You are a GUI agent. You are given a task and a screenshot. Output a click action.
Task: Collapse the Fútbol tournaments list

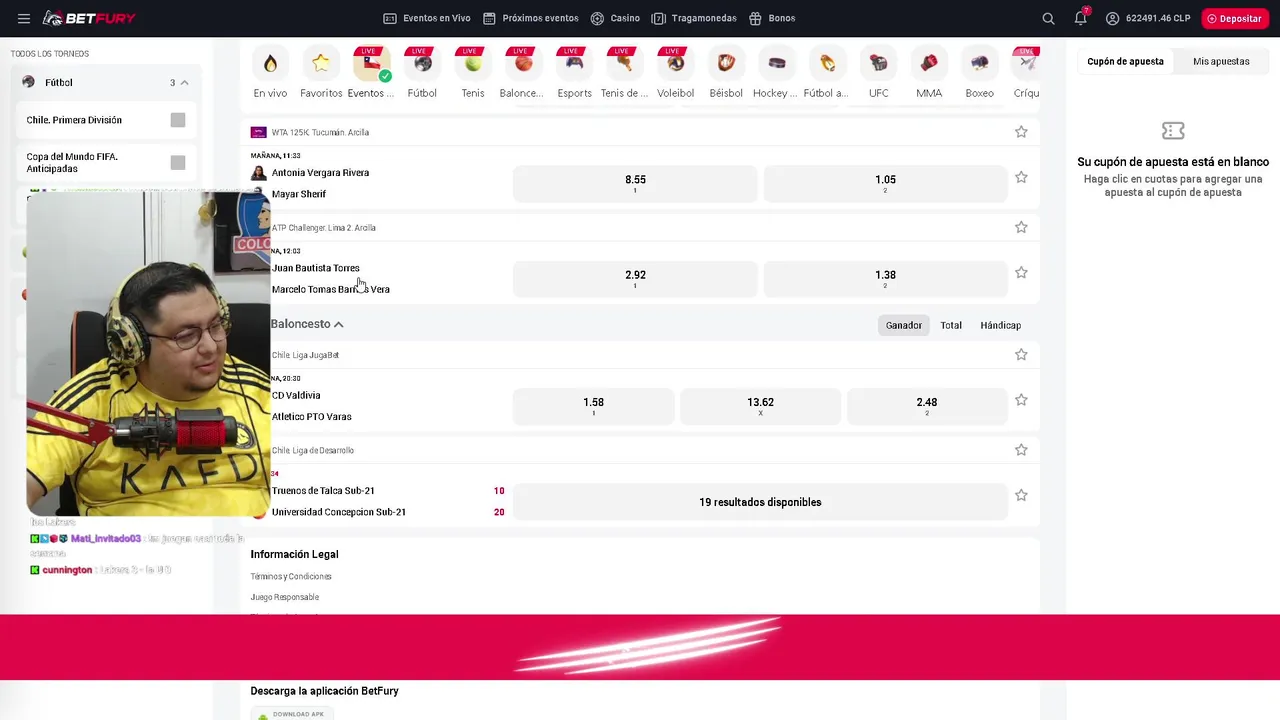click(x=184, y=83)
